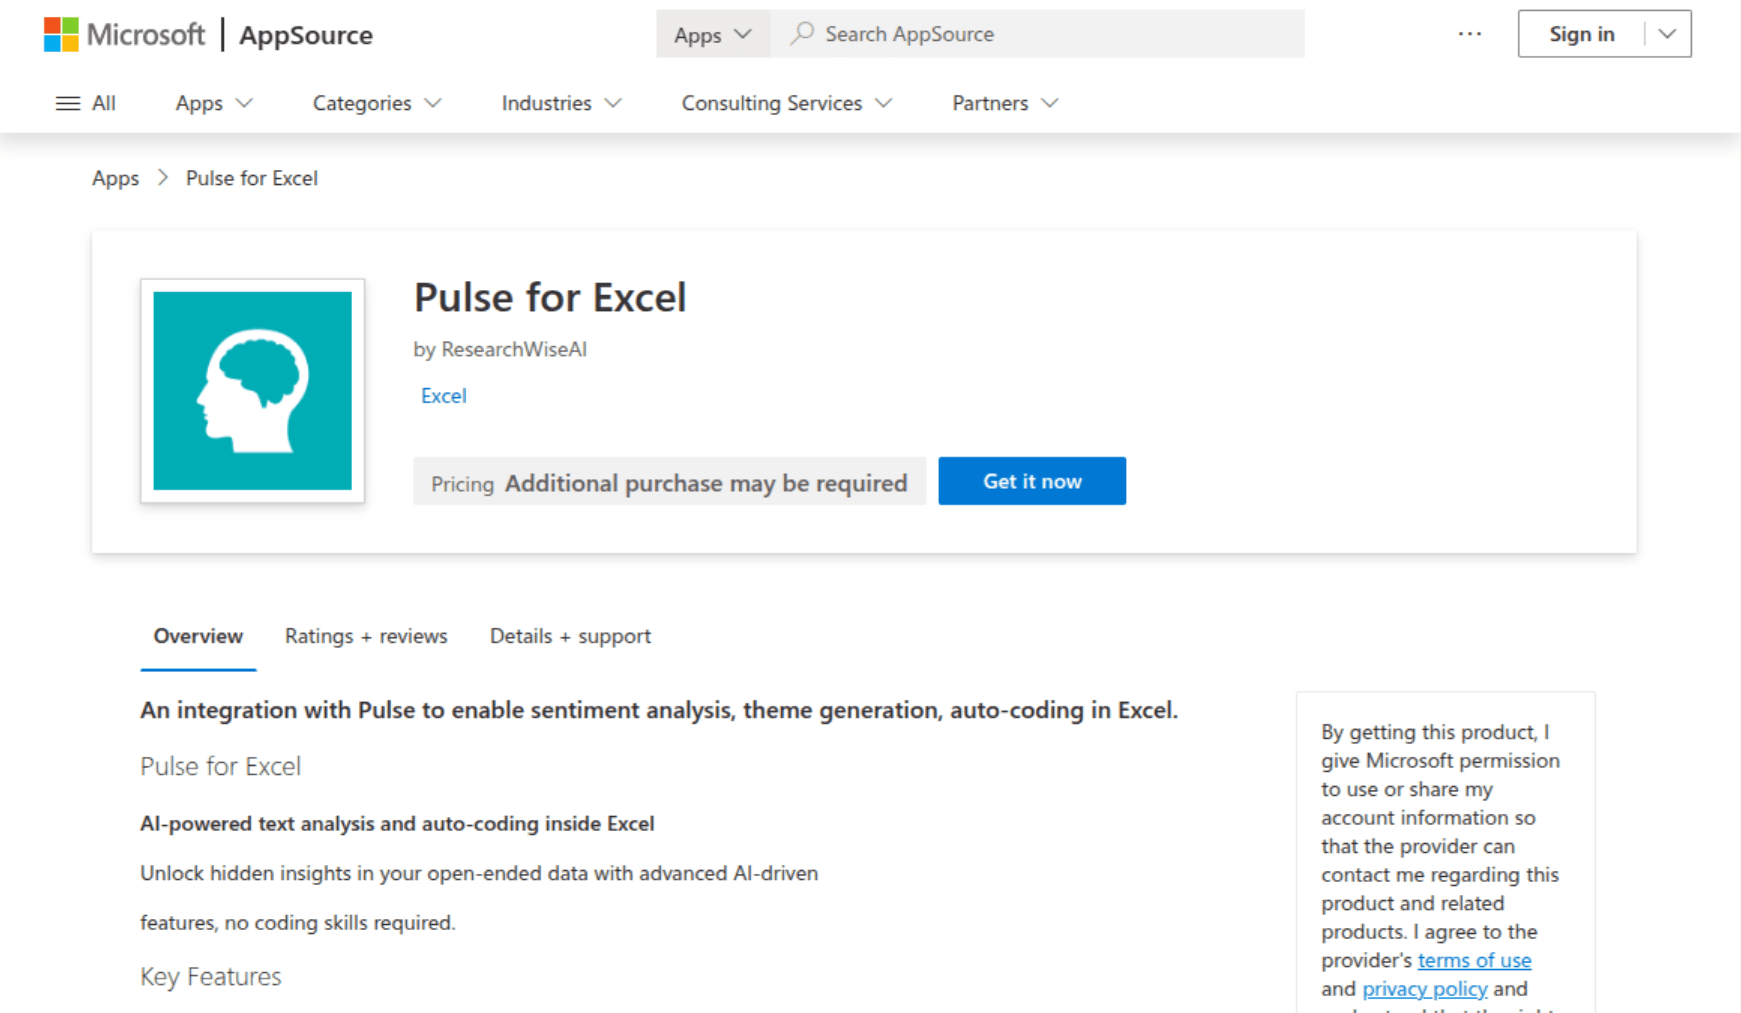Click the by ResearchWiseAI publisher text
The width and height of the screenshot is (1741, 1013).
point(500,349)
